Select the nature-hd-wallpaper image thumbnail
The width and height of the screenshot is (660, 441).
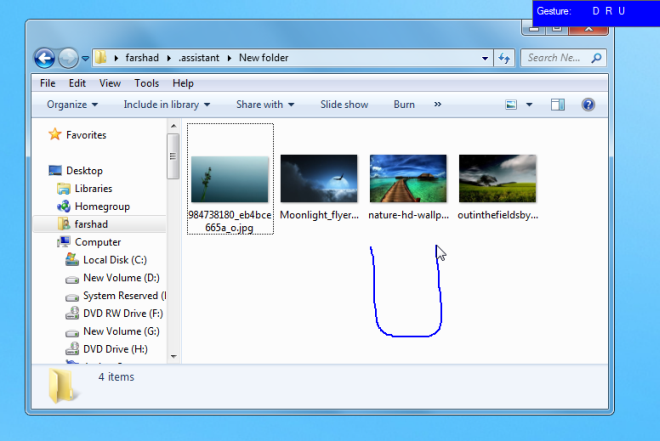(x=408, y=179)
